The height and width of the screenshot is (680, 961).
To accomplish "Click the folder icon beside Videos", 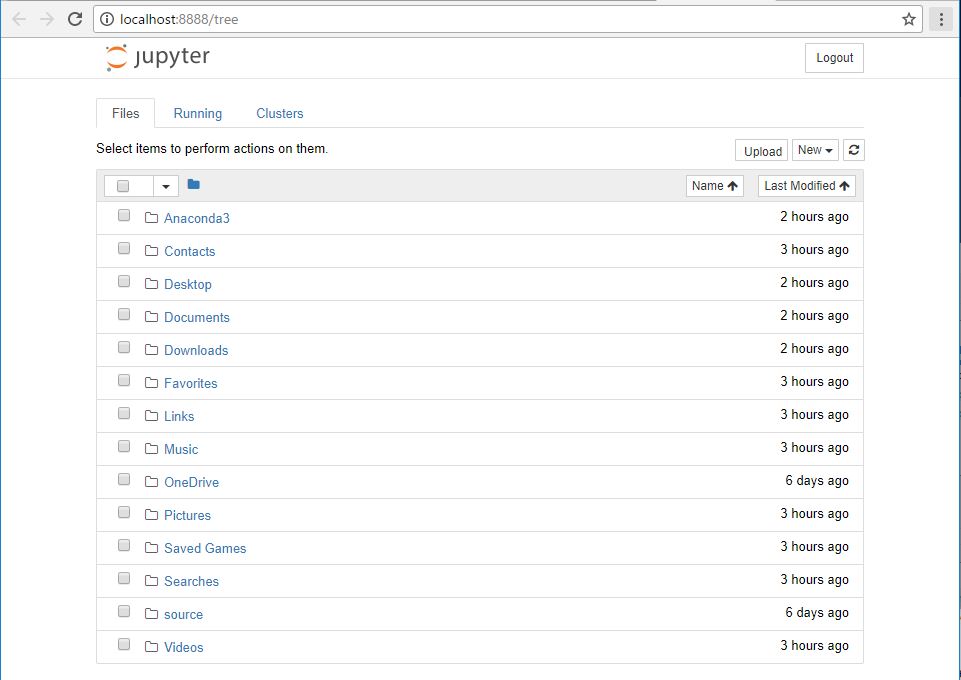I will pyautogui.click(x=151, y=647).
